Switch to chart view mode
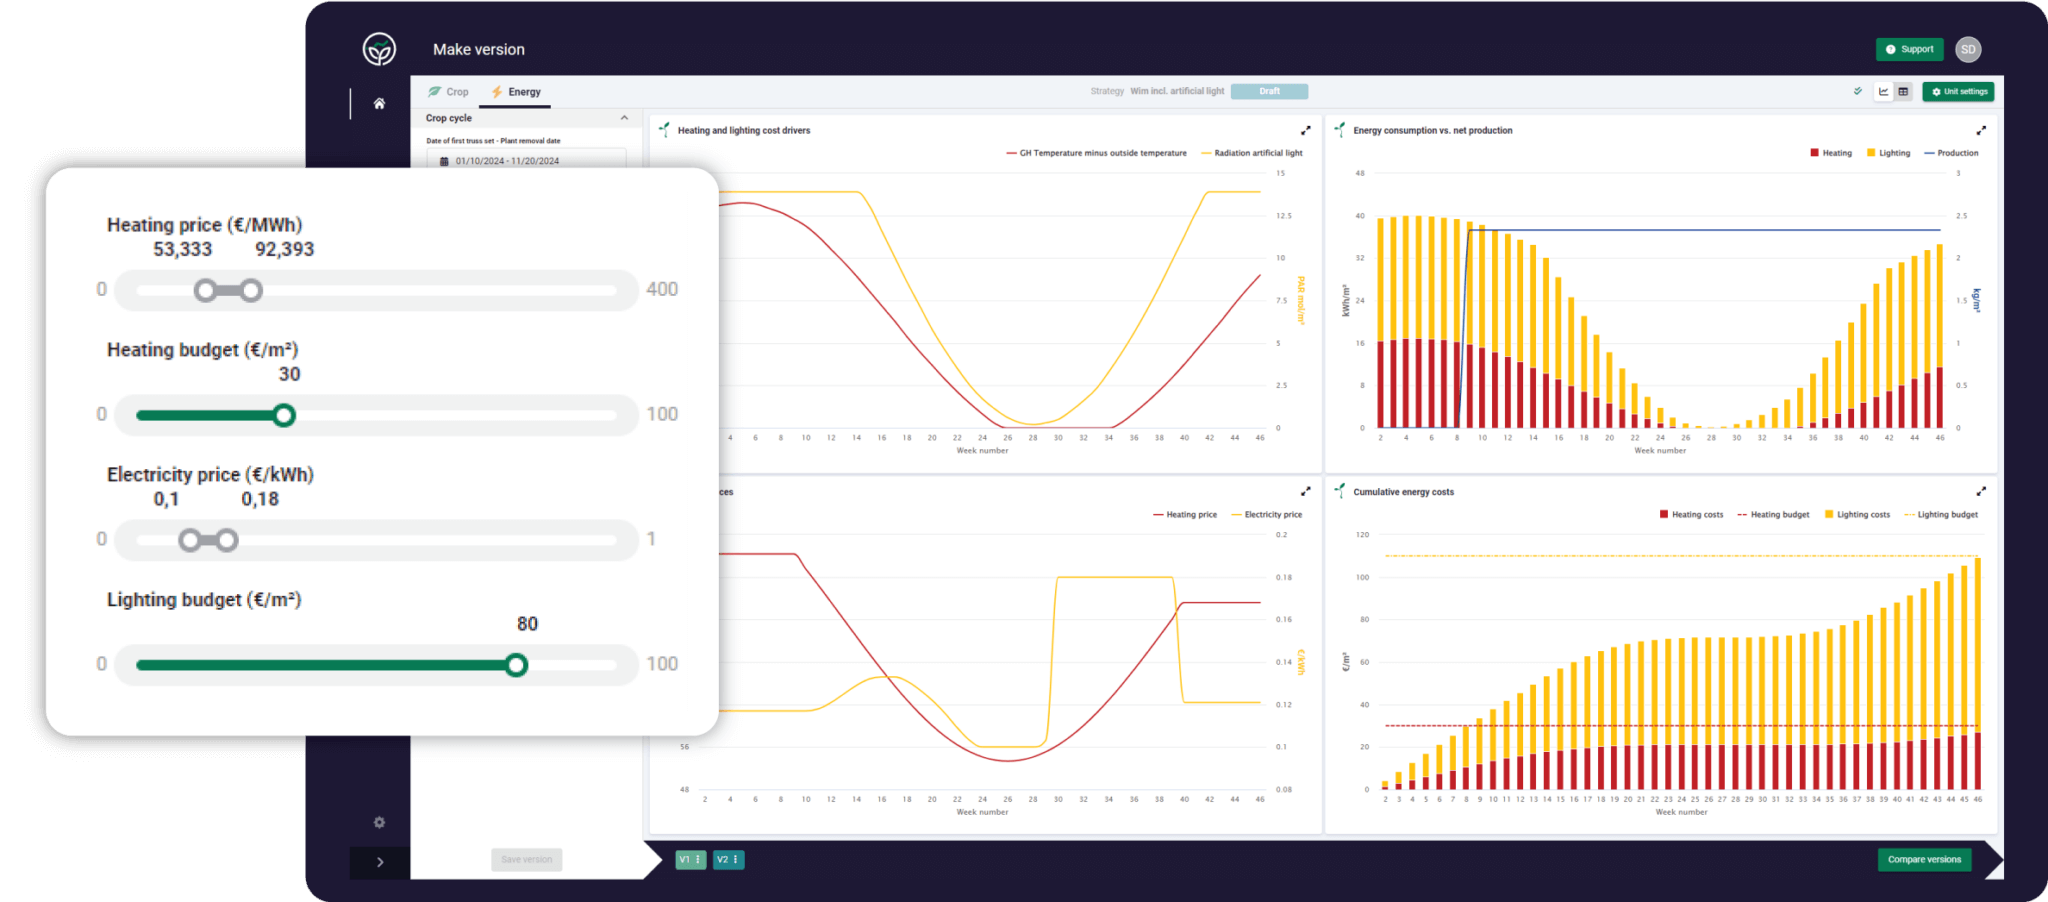 point(1883,92)
